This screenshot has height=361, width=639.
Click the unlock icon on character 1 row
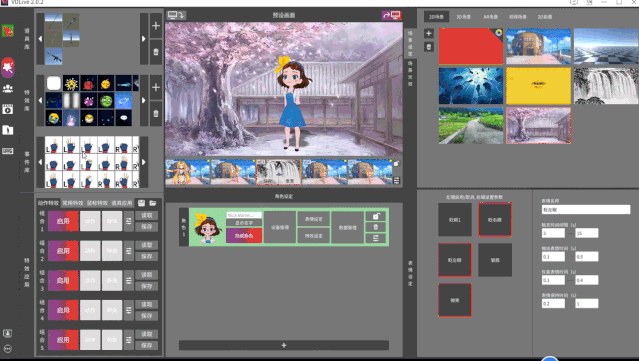(375, 216)
